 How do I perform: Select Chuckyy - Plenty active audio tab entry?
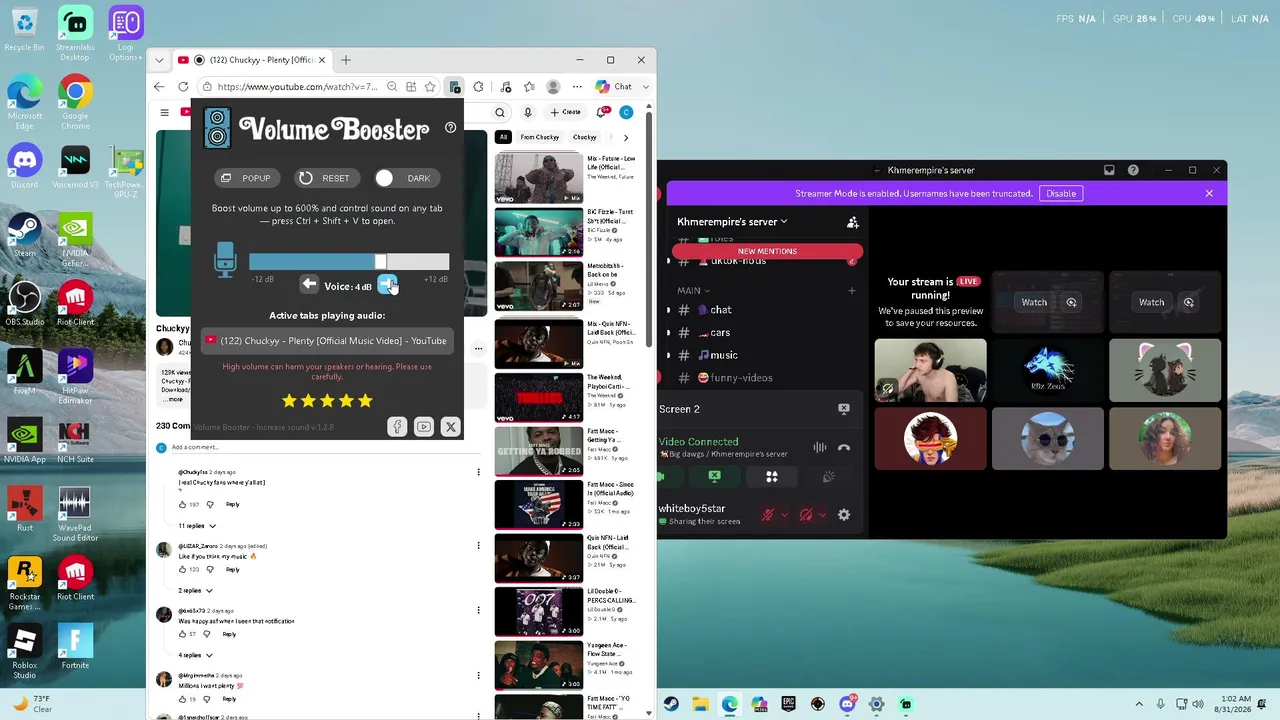(327, 341)
